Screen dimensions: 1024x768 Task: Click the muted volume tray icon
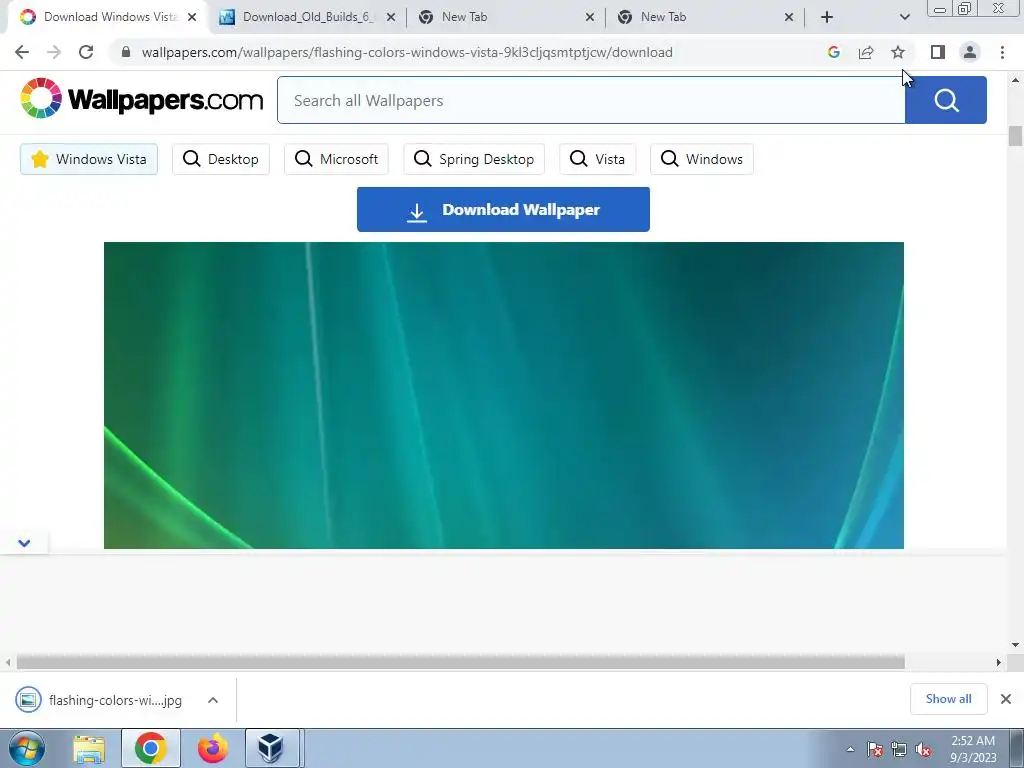pyautogui.click(x=923, y=749)
